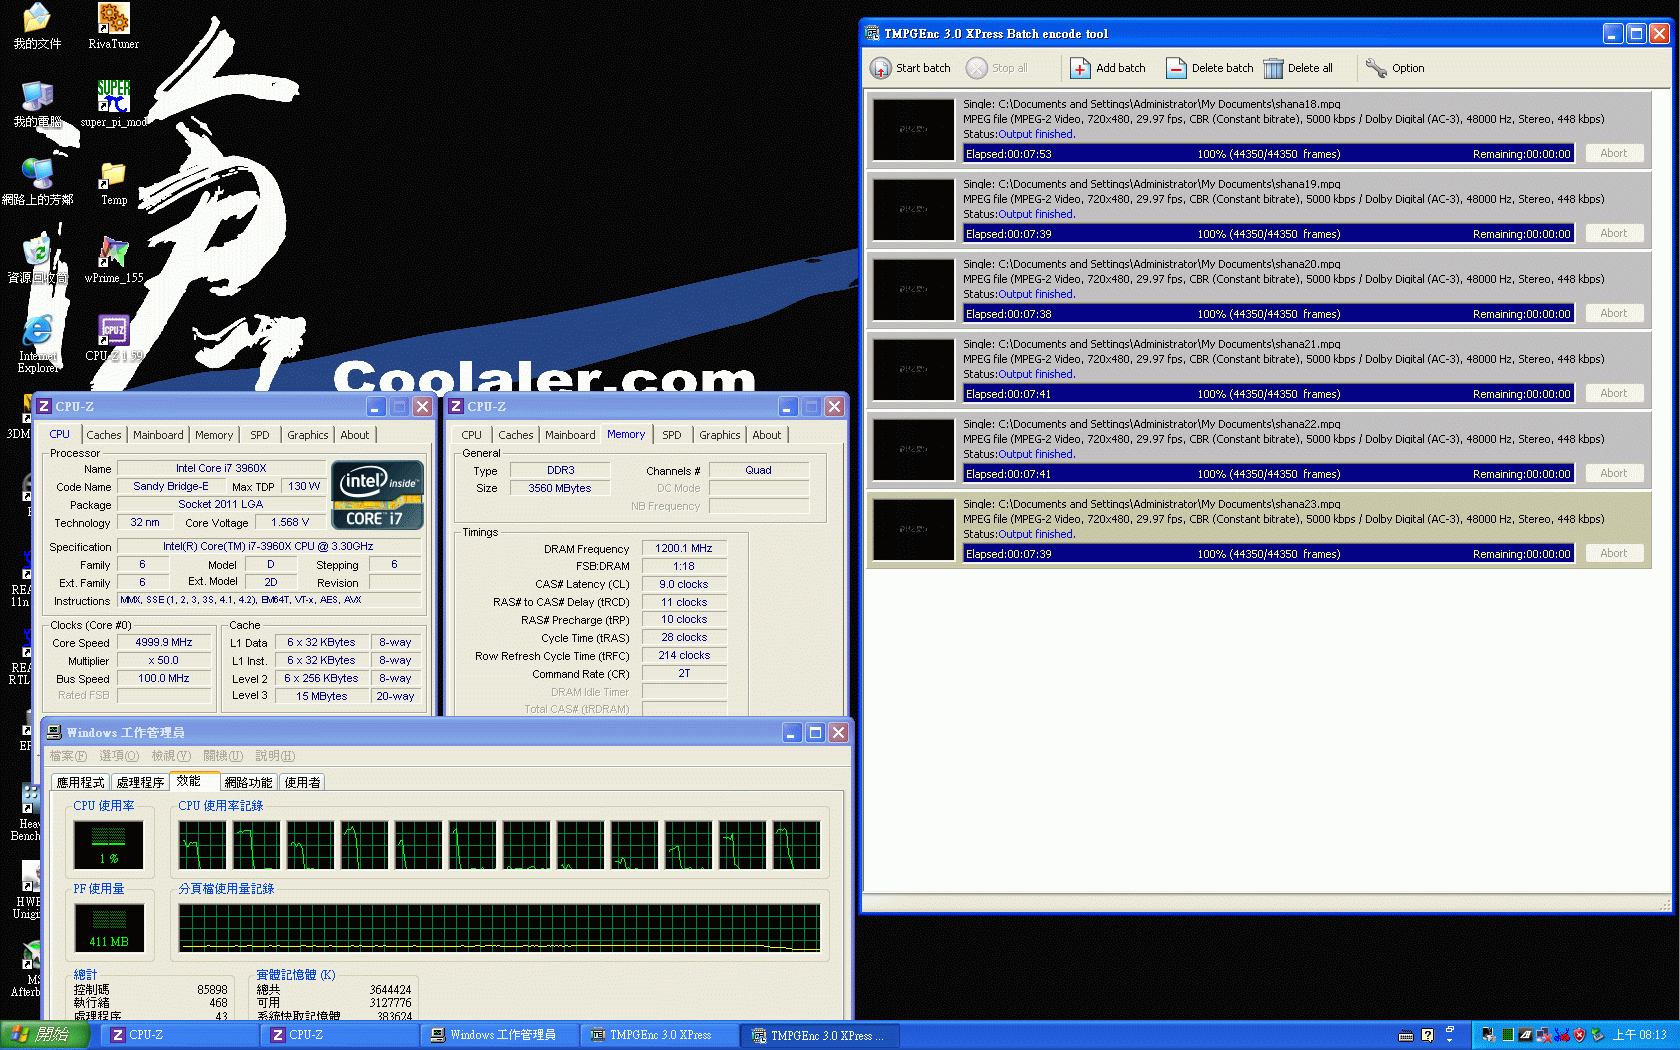
Task: Click Delete batch button
Action: pyautogui.click(x=1209, y=68)
